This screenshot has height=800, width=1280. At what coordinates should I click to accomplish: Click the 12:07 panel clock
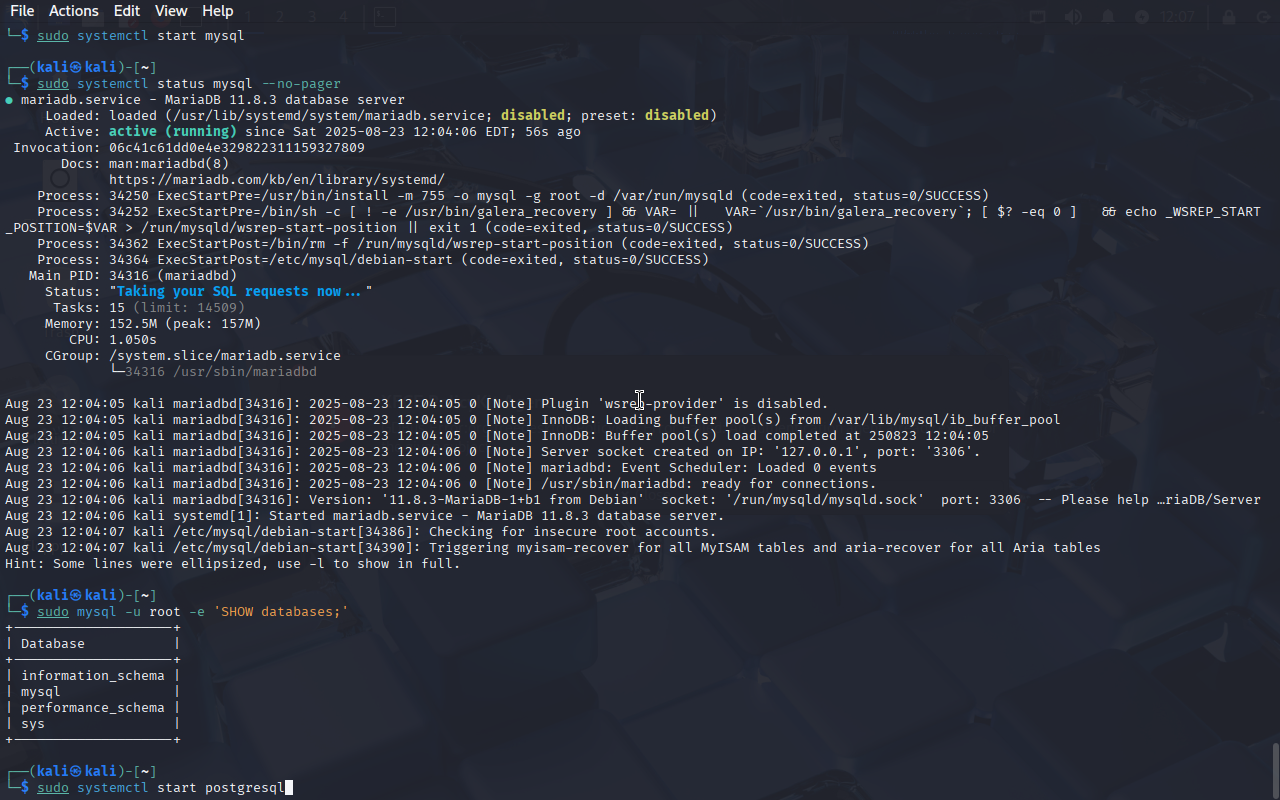[x=1179, y=17]
